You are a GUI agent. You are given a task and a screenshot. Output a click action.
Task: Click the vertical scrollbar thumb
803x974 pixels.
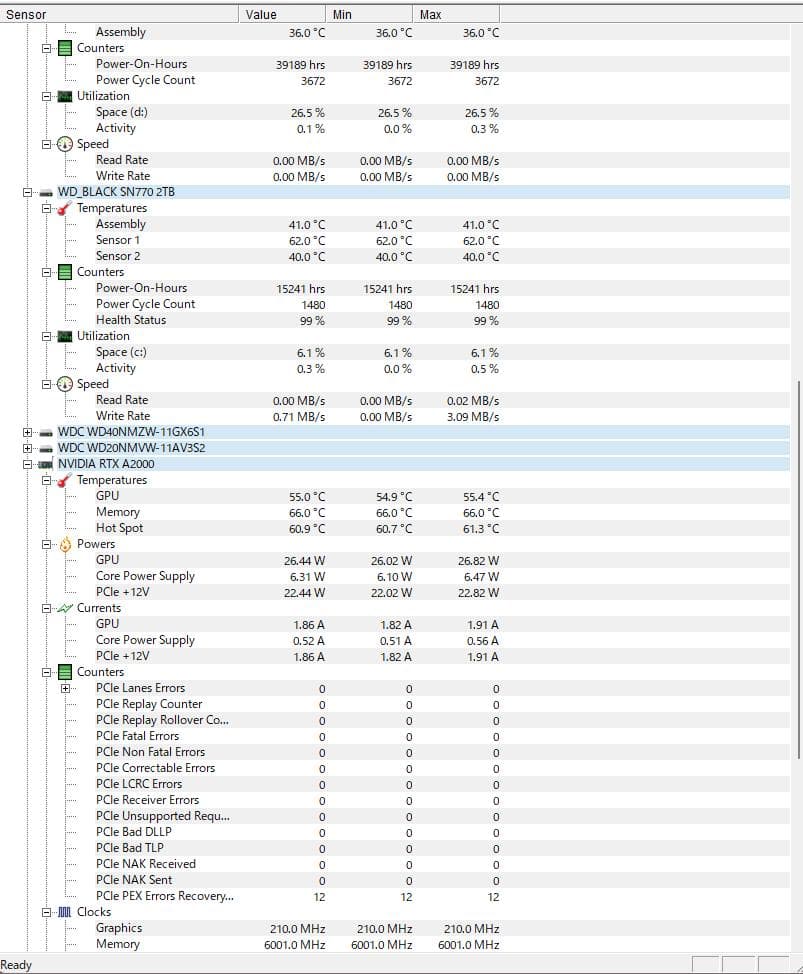pos(797,568)
